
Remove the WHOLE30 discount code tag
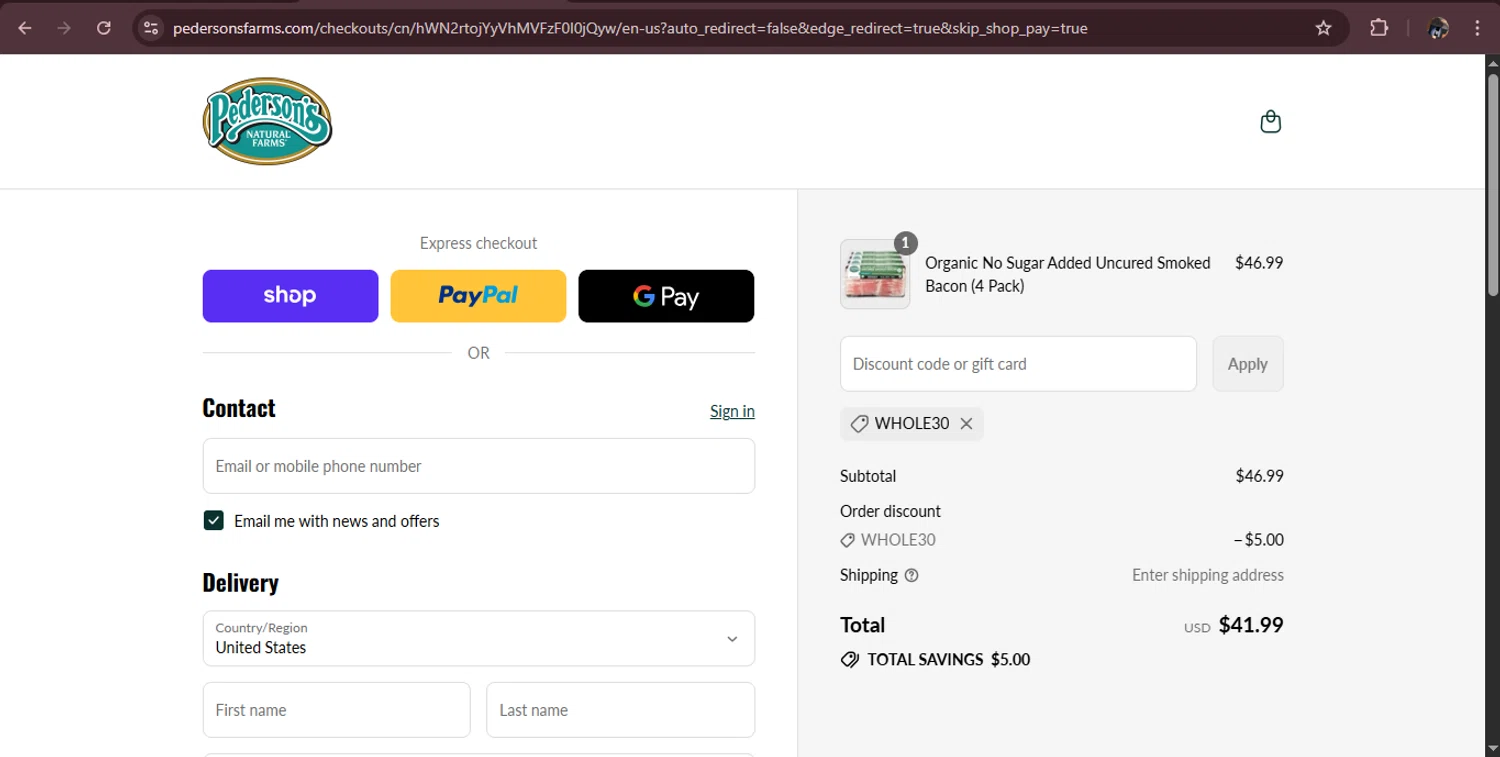point(966,424)
